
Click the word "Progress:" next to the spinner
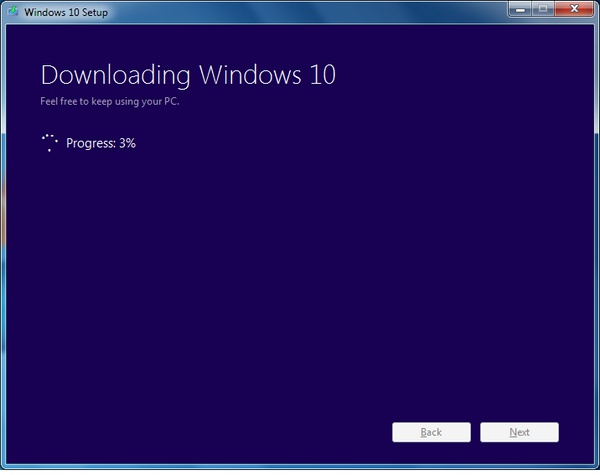coord(91,143)
